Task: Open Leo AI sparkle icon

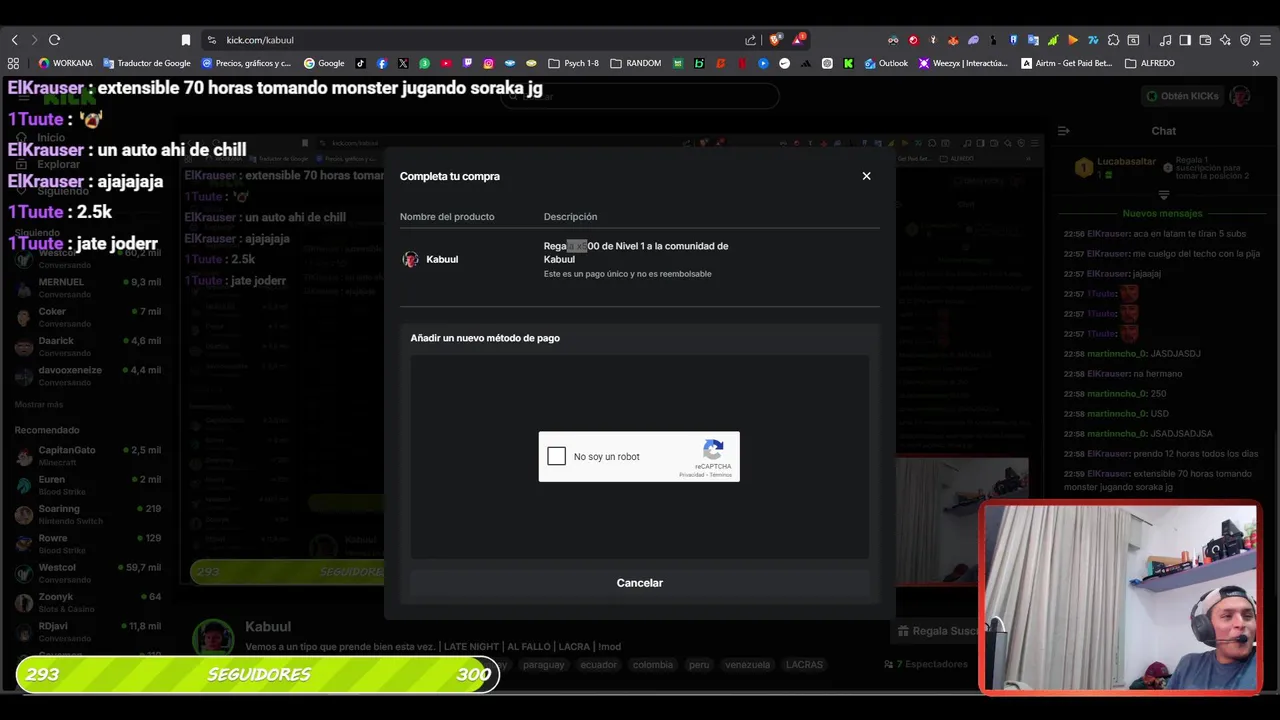Action: click(1225, 40)
